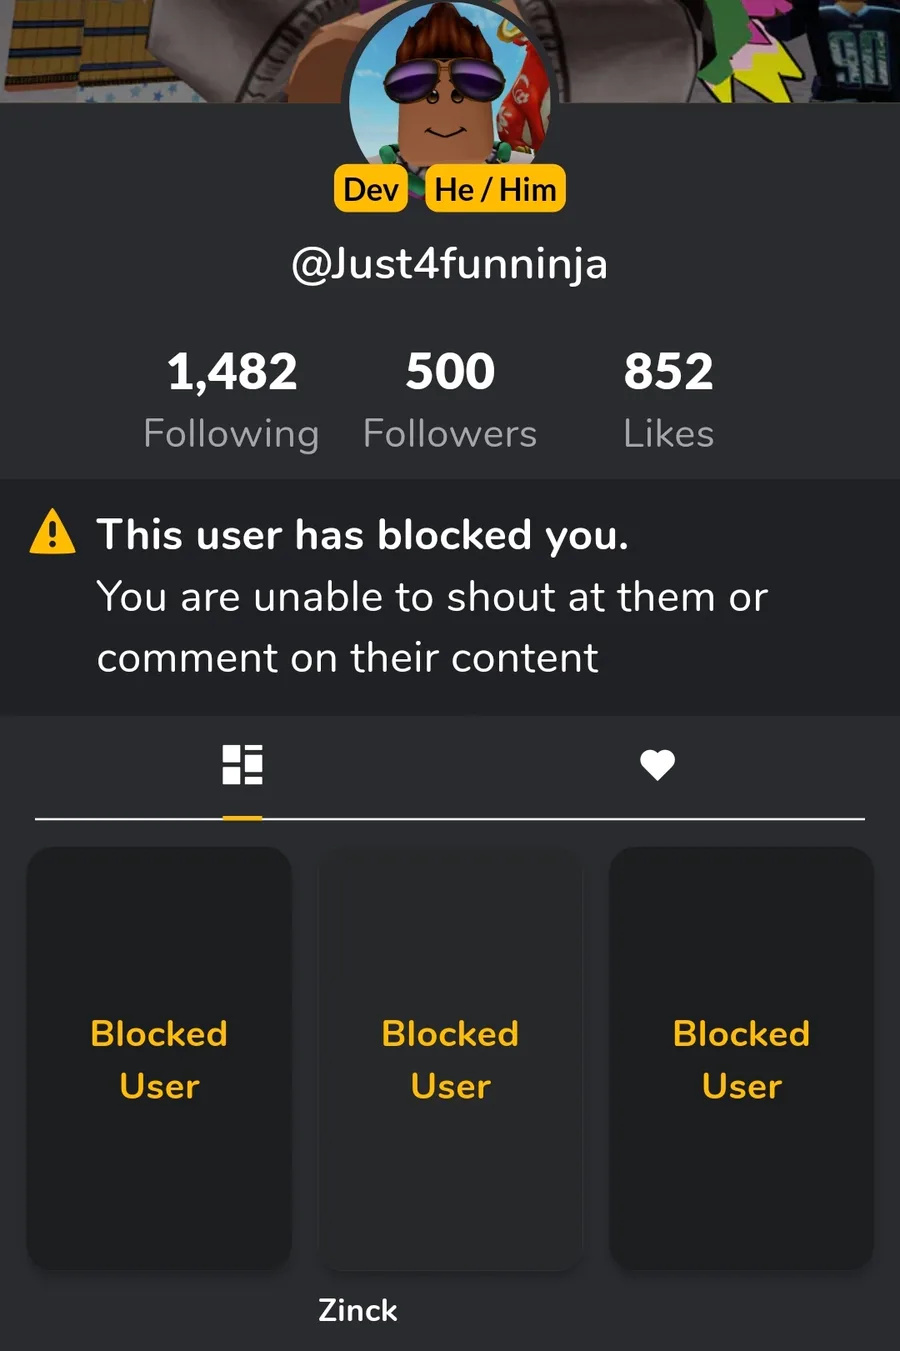Tap the @Just4funninja username
The image size is (900, 1351).
pyautogui.click(x=449, y=264)
